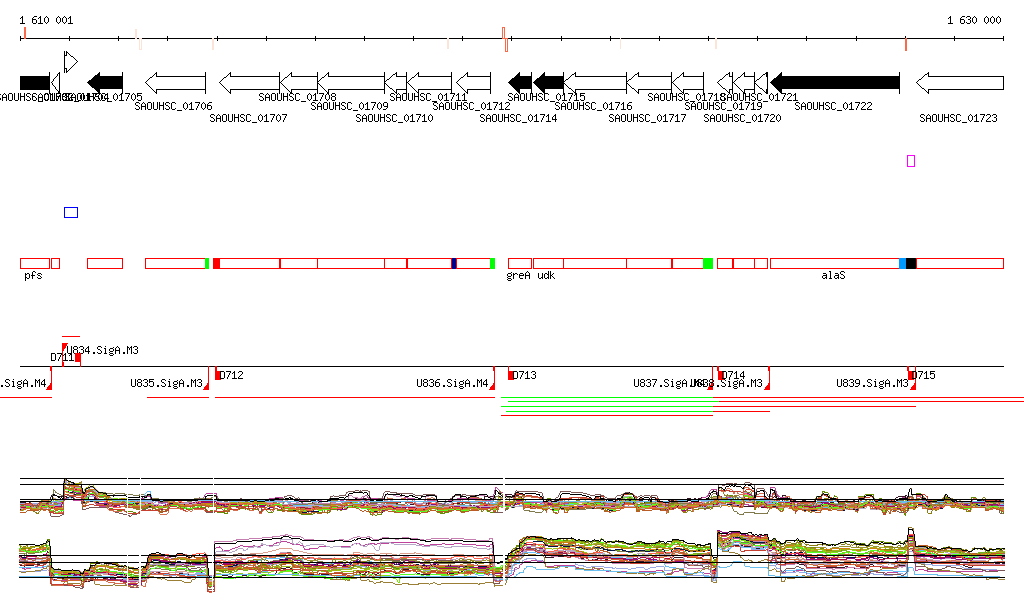
Task: Click the alaS gene name label
Action: 833,275
